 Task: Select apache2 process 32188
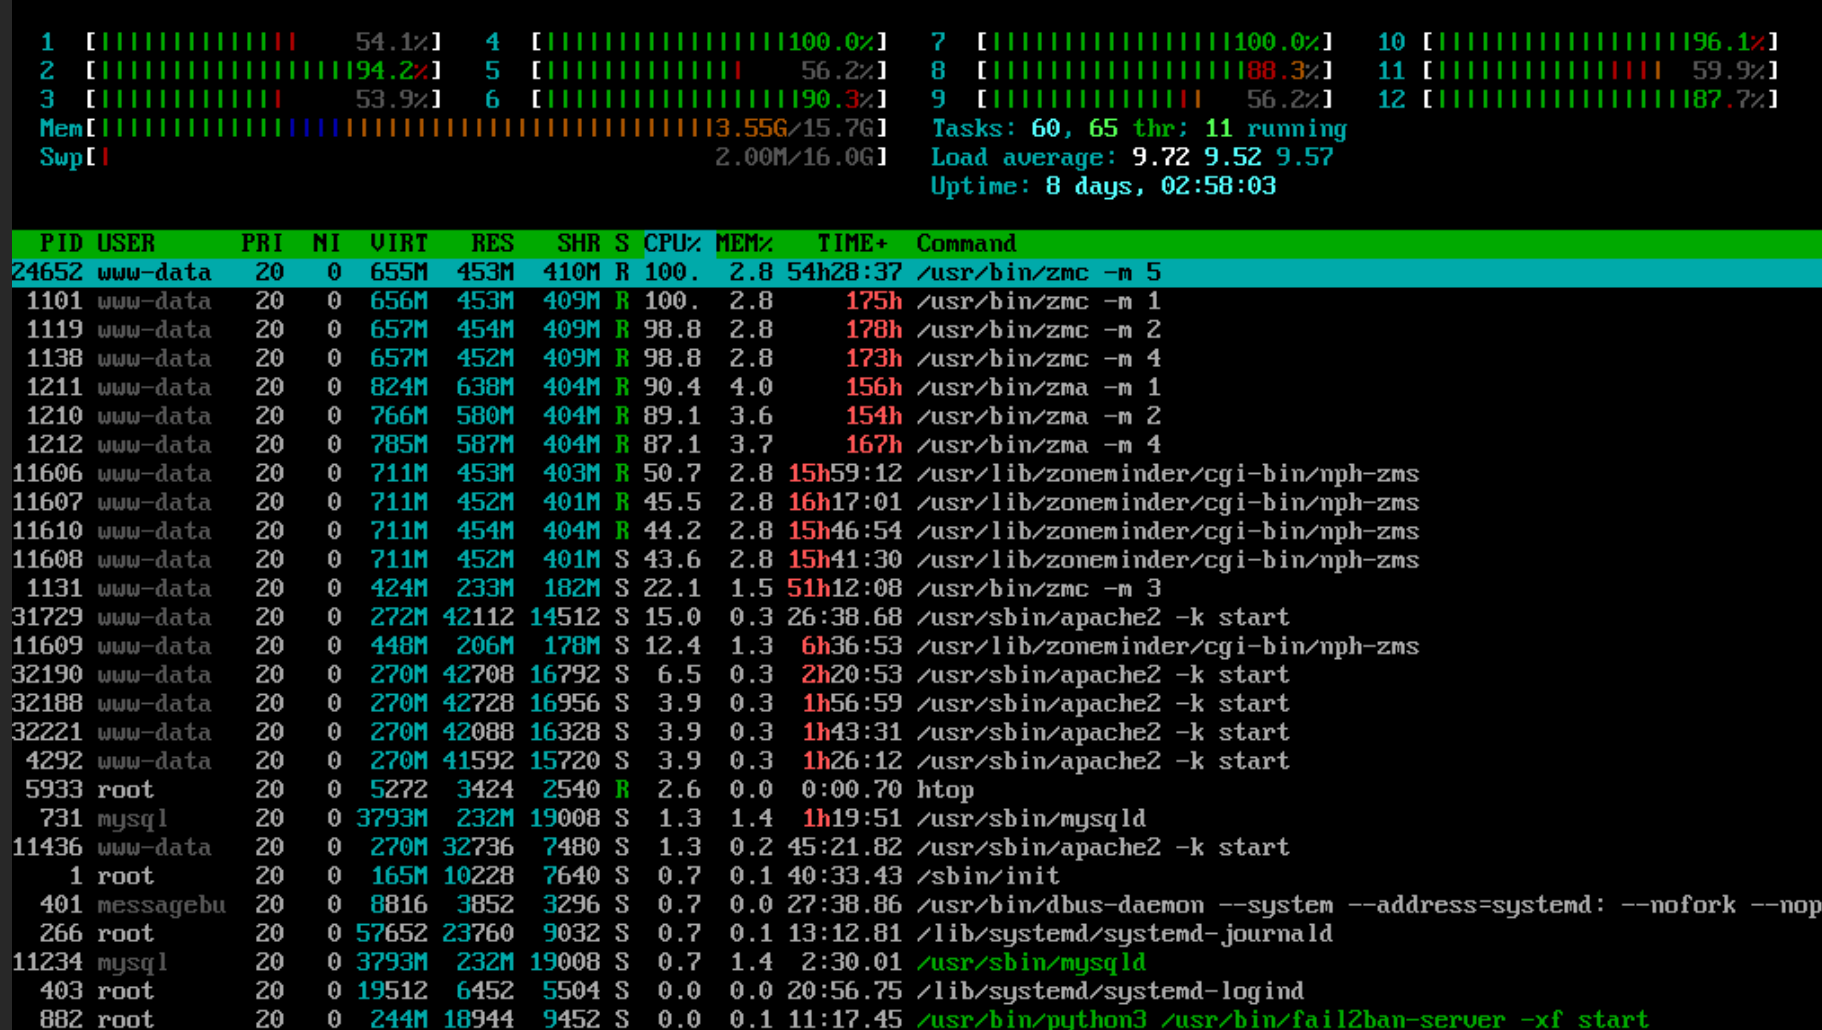coord(916,704)
